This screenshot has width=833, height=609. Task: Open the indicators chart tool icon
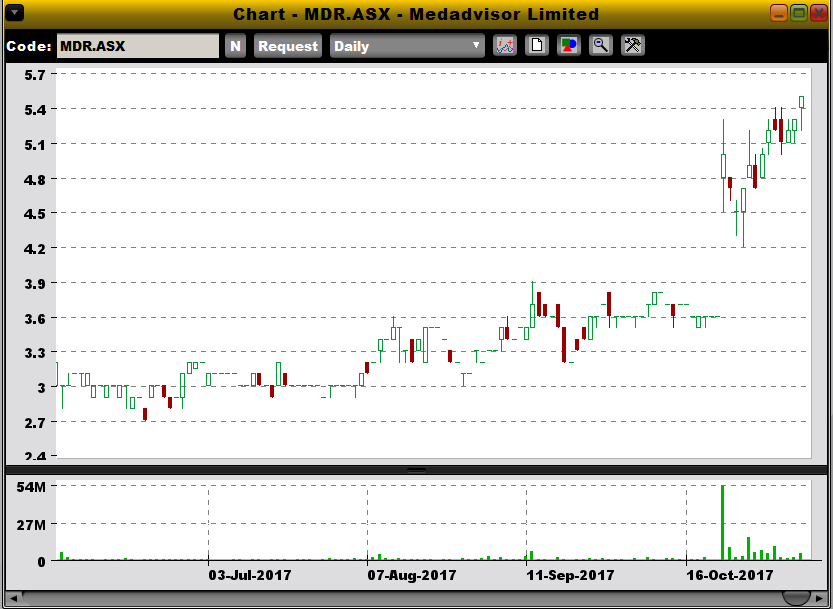[505, 46]
